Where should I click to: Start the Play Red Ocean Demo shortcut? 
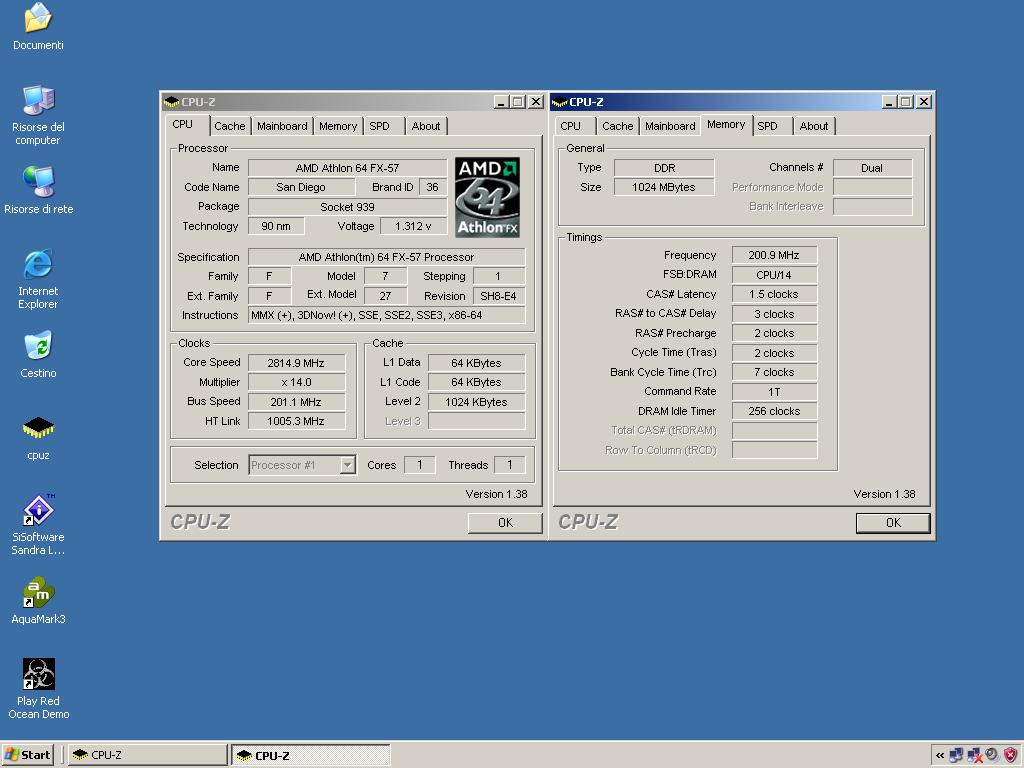[38, 675]
